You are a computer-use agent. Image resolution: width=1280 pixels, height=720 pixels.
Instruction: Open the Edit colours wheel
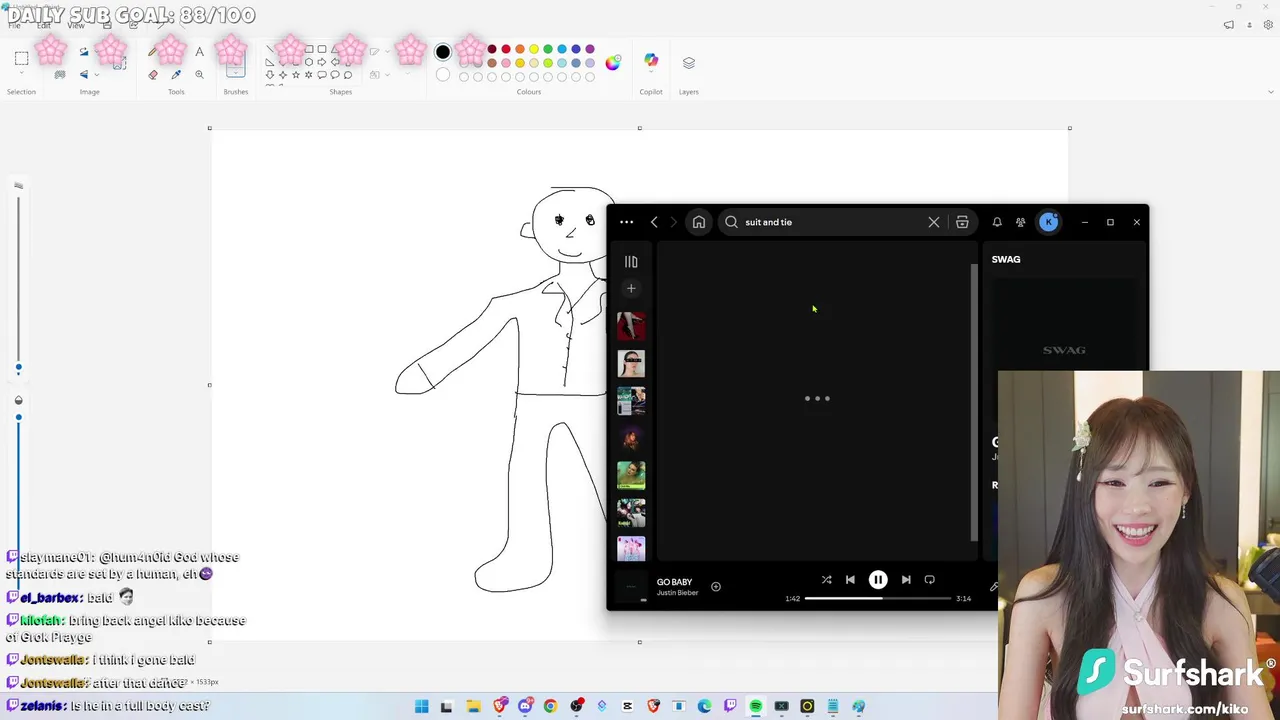pos(613,62)
